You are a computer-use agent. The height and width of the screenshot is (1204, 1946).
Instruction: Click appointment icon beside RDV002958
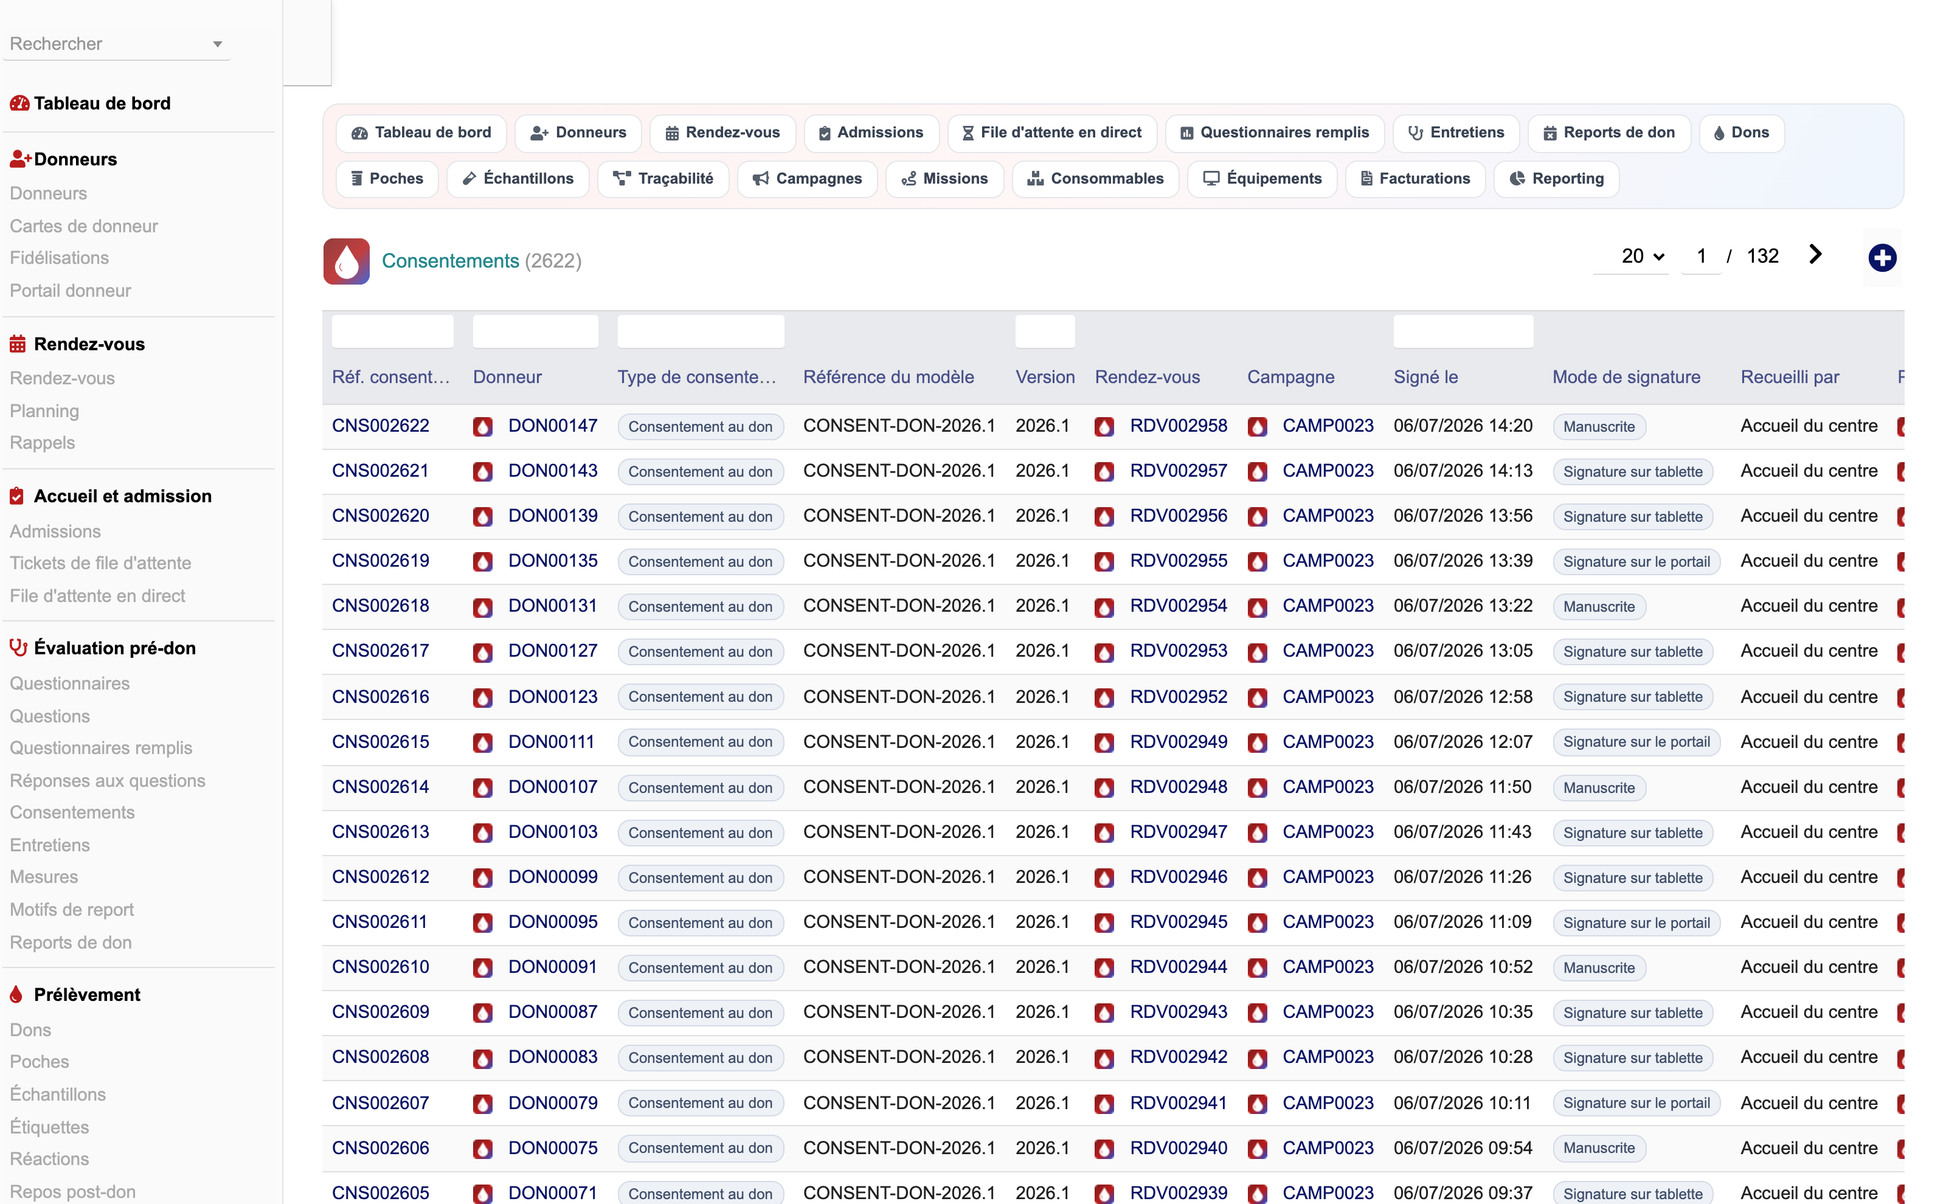[1105, 427]
